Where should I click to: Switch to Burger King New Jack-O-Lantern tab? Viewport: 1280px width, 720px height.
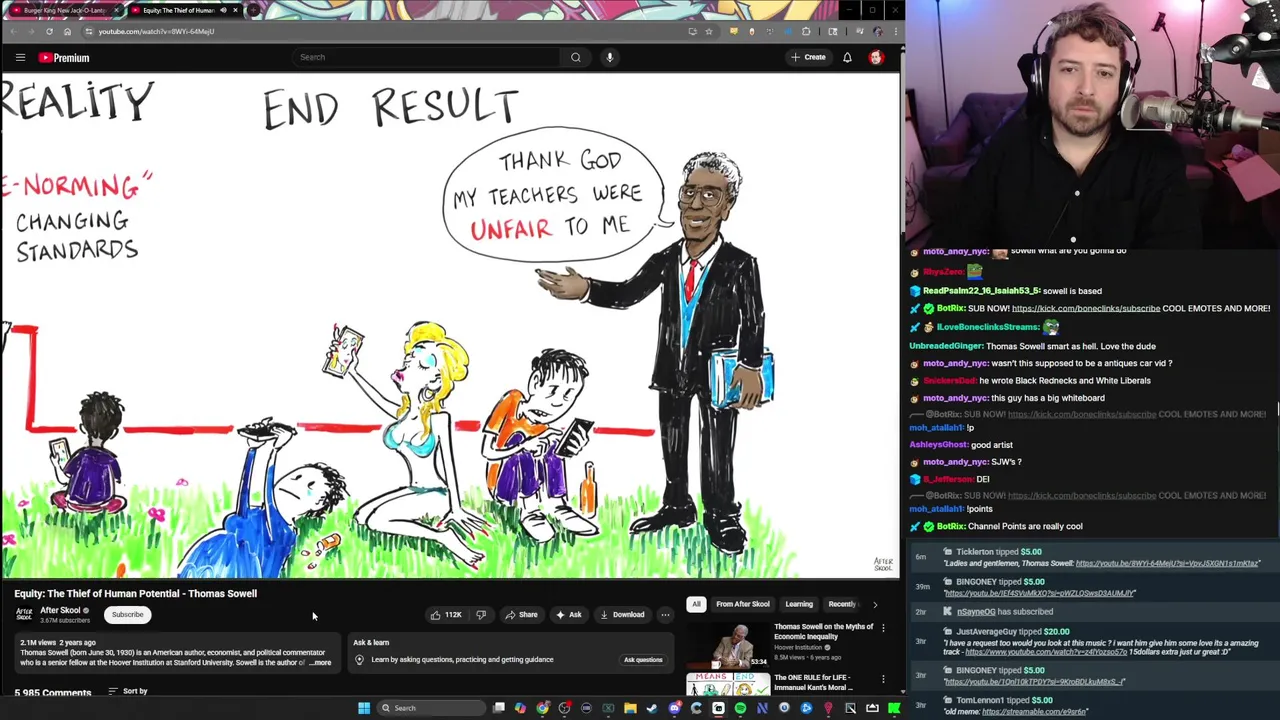click(62, 10)
